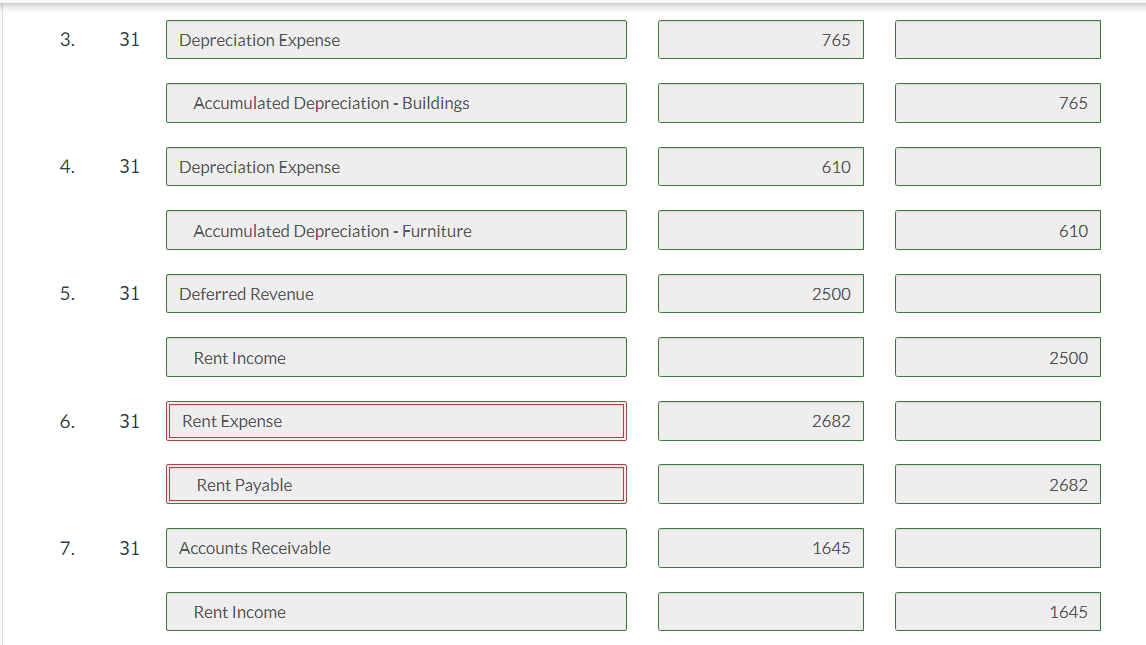1146x645 pixels.
Task: Click entry number 4. label
Action: [x=67, y=167]
